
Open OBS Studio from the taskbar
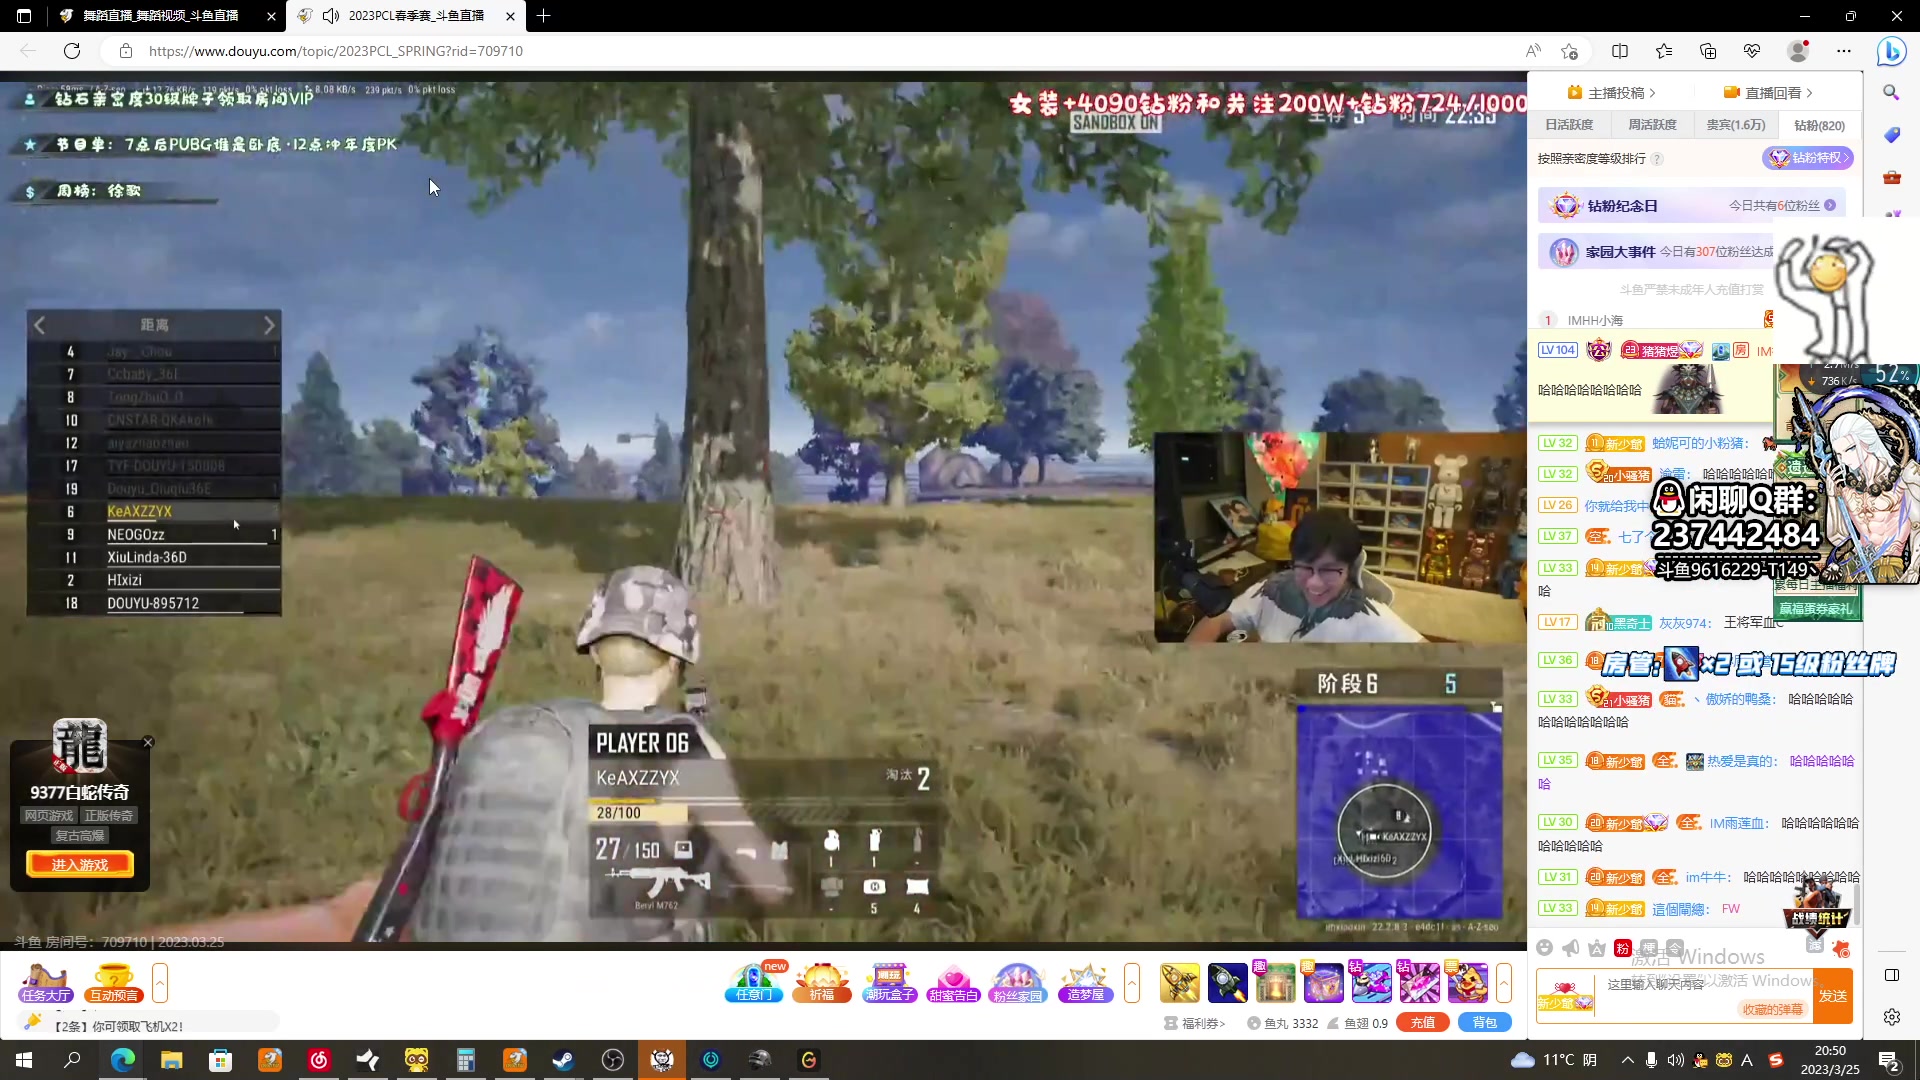[613, 1060]
